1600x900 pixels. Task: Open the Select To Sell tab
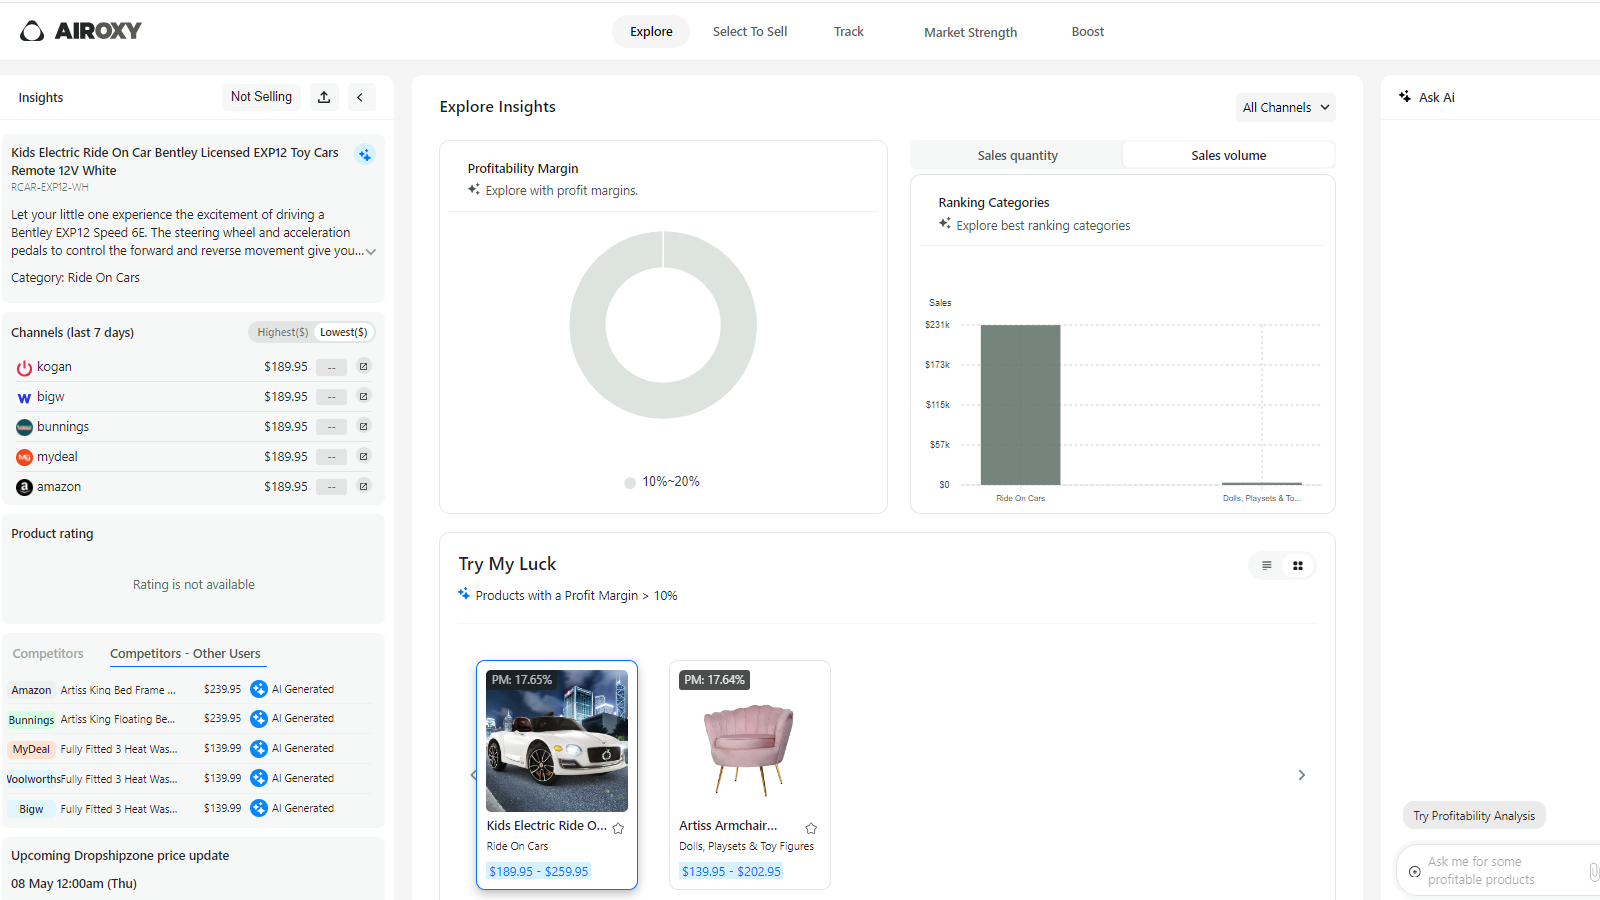(750, 32)
